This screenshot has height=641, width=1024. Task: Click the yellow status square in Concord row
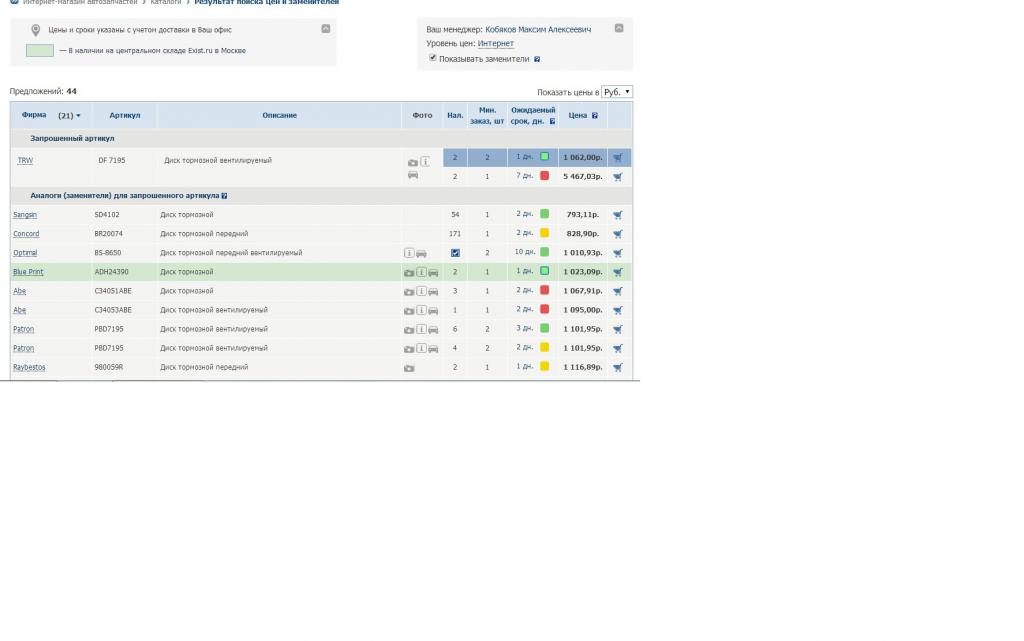[x=545, y=233]
